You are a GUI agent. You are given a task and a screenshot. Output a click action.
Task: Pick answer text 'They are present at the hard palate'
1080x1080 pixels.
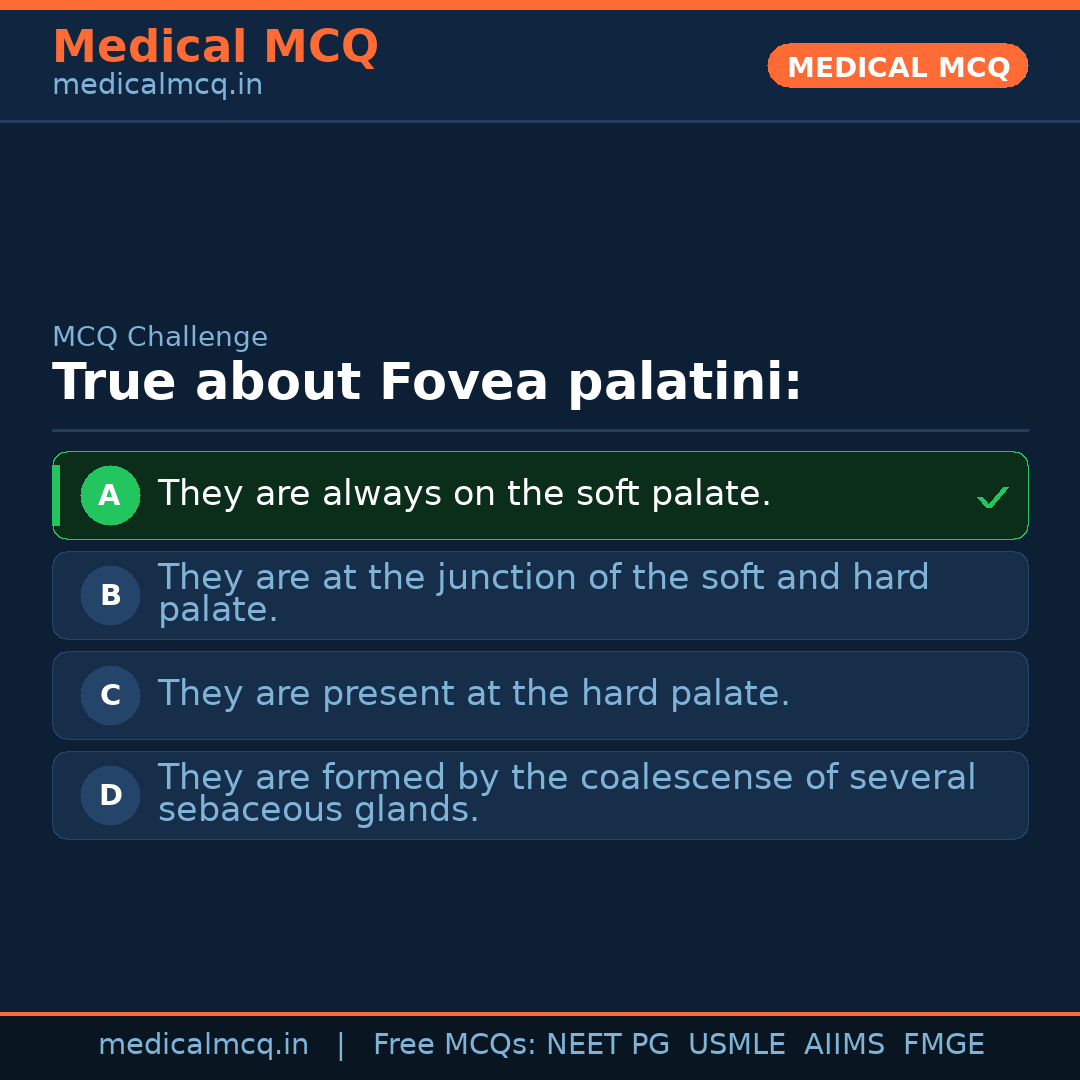473,694
